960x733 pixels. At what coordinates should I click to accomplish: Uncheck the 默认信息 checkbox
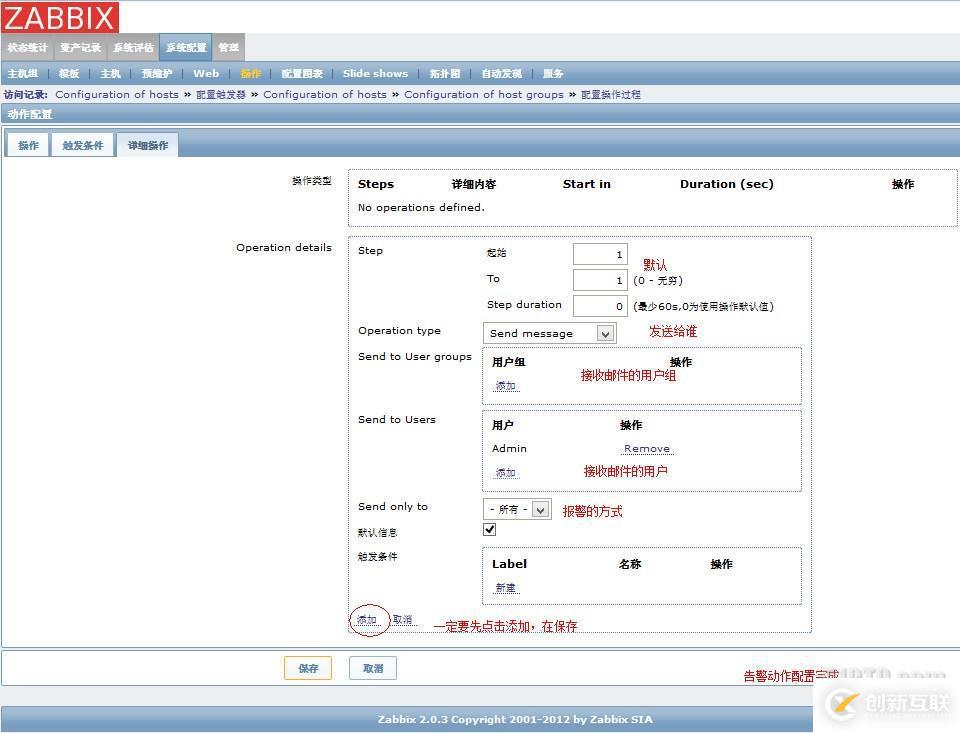pos(489,529)
